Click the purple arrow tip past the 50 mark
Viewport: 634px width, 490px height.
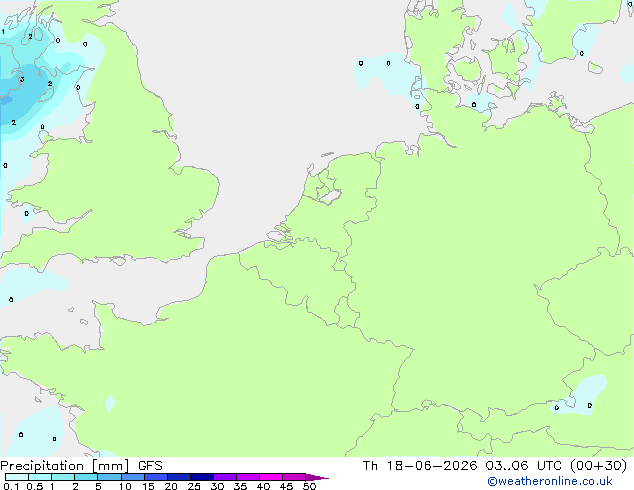click(x=317, y=477)
